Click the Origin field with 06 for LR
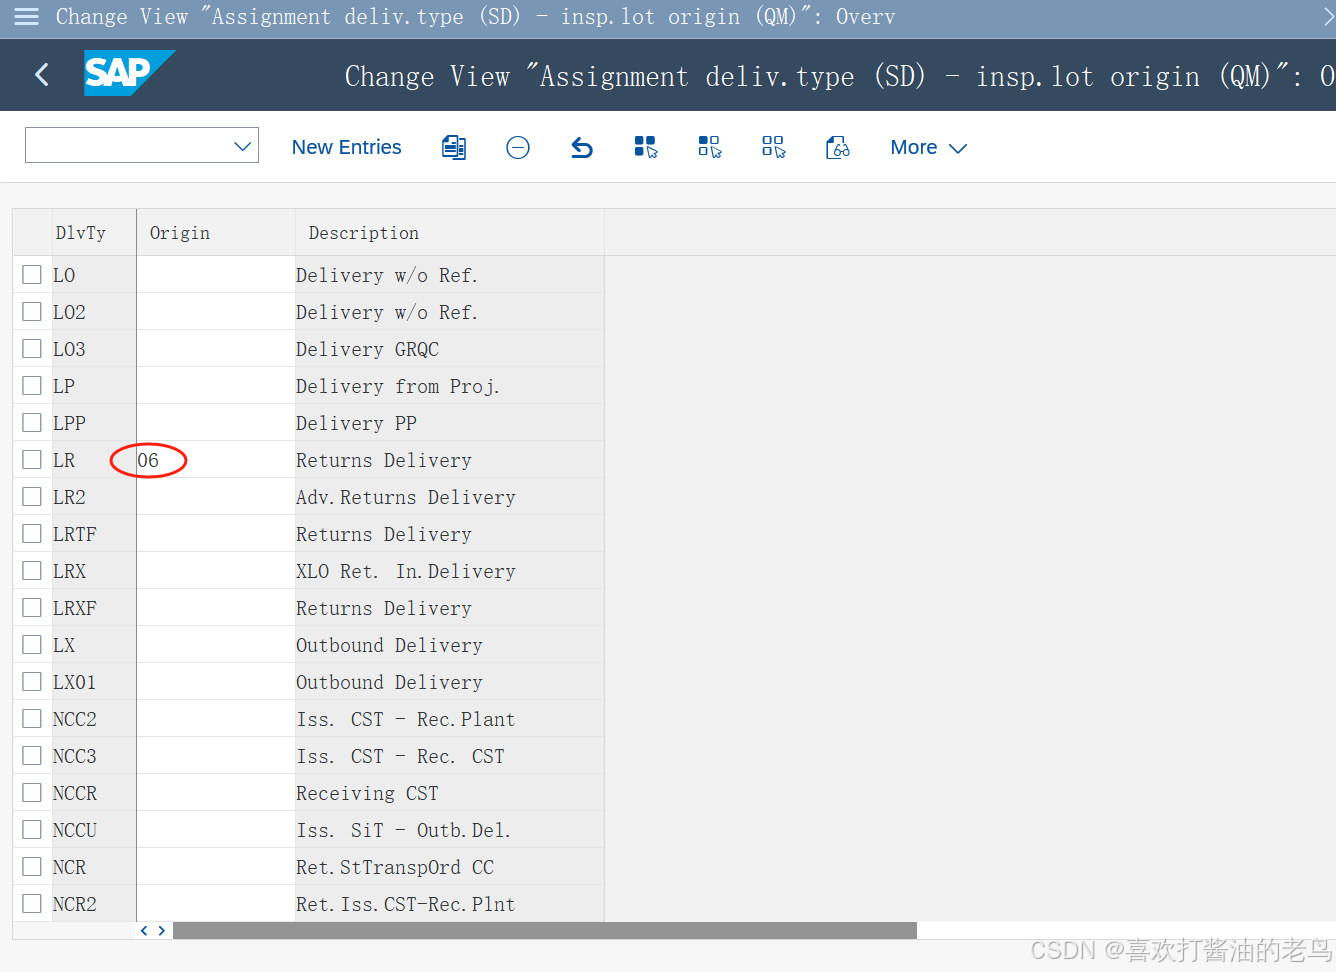The width and height of the screenshot is (1336, 972). pyautogui.click(x=216, y=460)
